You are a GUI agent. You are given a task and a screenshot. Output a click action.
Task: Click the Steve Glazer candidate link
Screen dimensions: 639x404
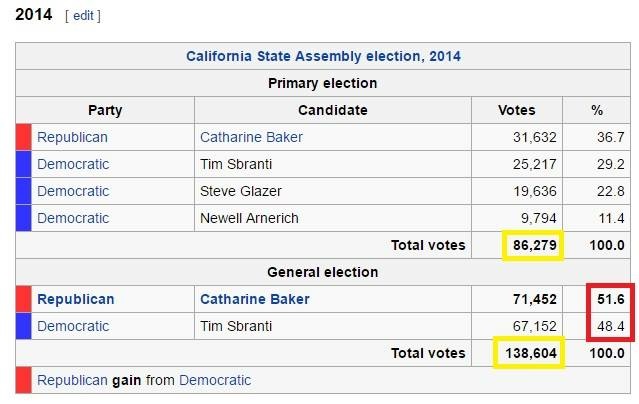pyautogui.click(x=239, y=191)
